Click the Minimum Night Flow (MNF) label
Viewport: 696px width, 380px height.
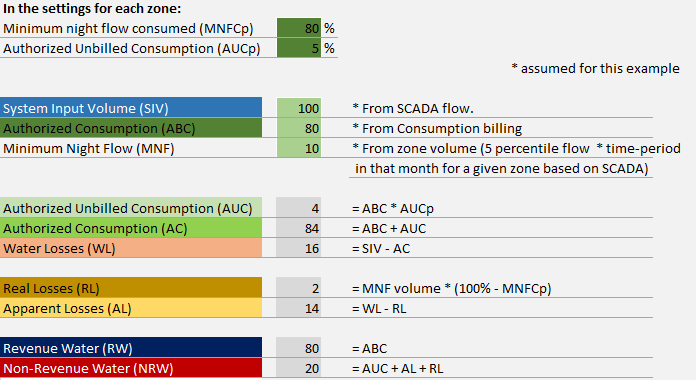pos(89,148)
